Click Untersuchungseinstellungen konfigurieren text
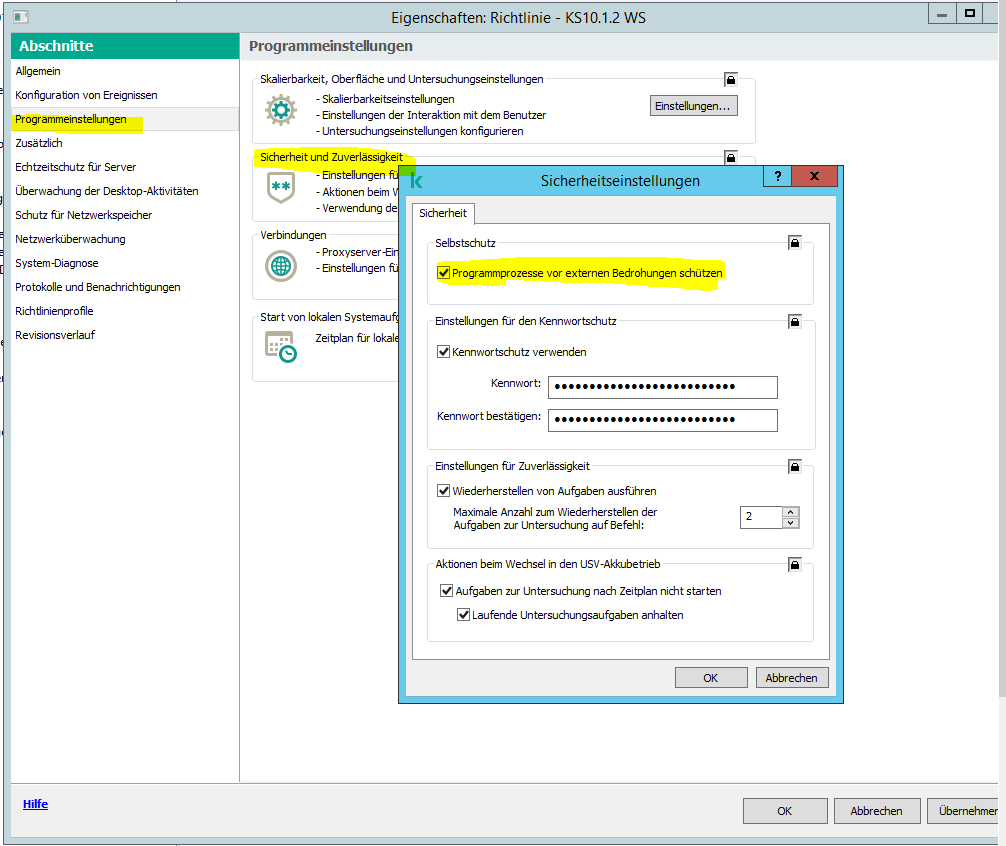 tap(420, 131)
